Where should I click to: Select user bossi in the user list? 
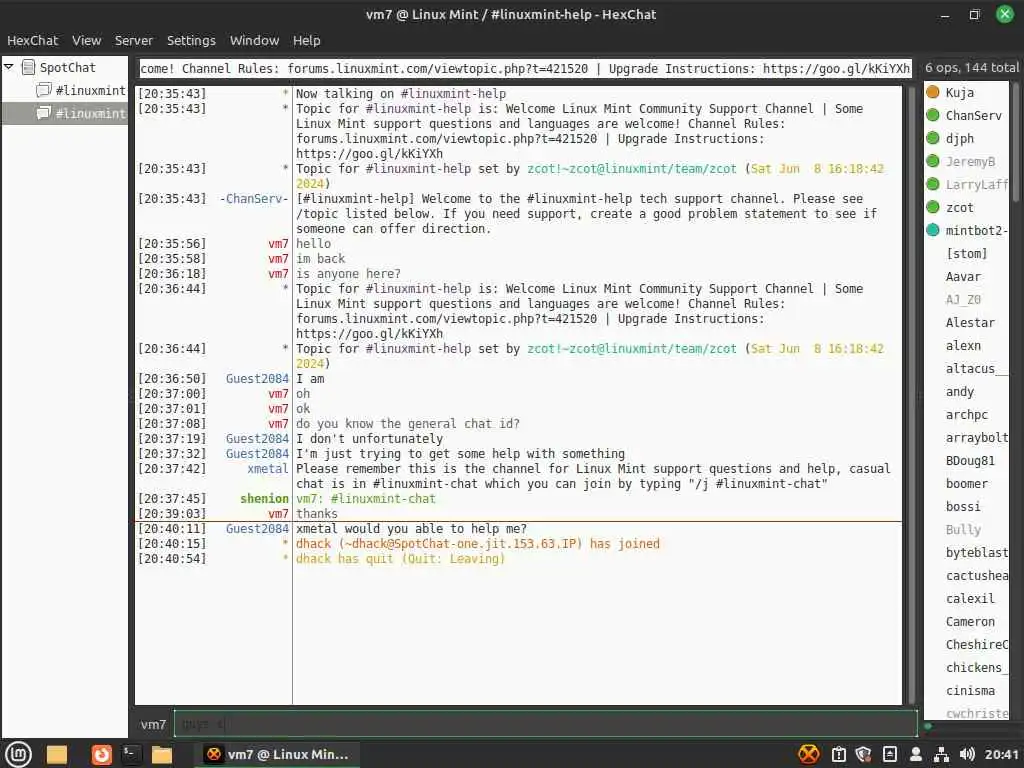(963, 506)
